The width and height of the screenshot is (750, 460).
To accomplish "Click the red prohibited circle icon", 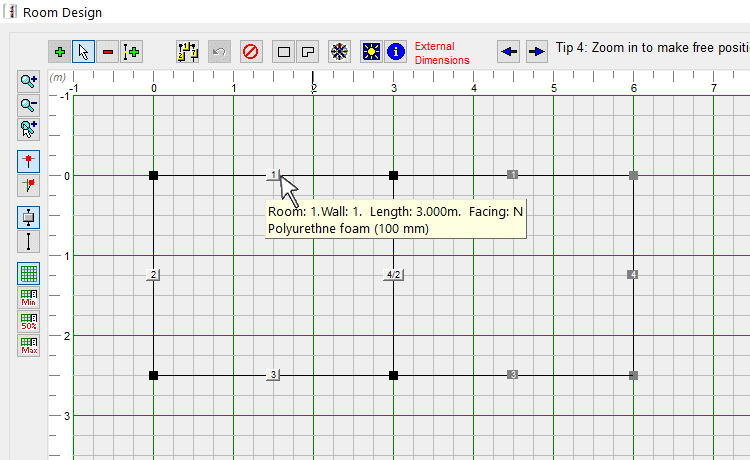I will tap(251, 52).
